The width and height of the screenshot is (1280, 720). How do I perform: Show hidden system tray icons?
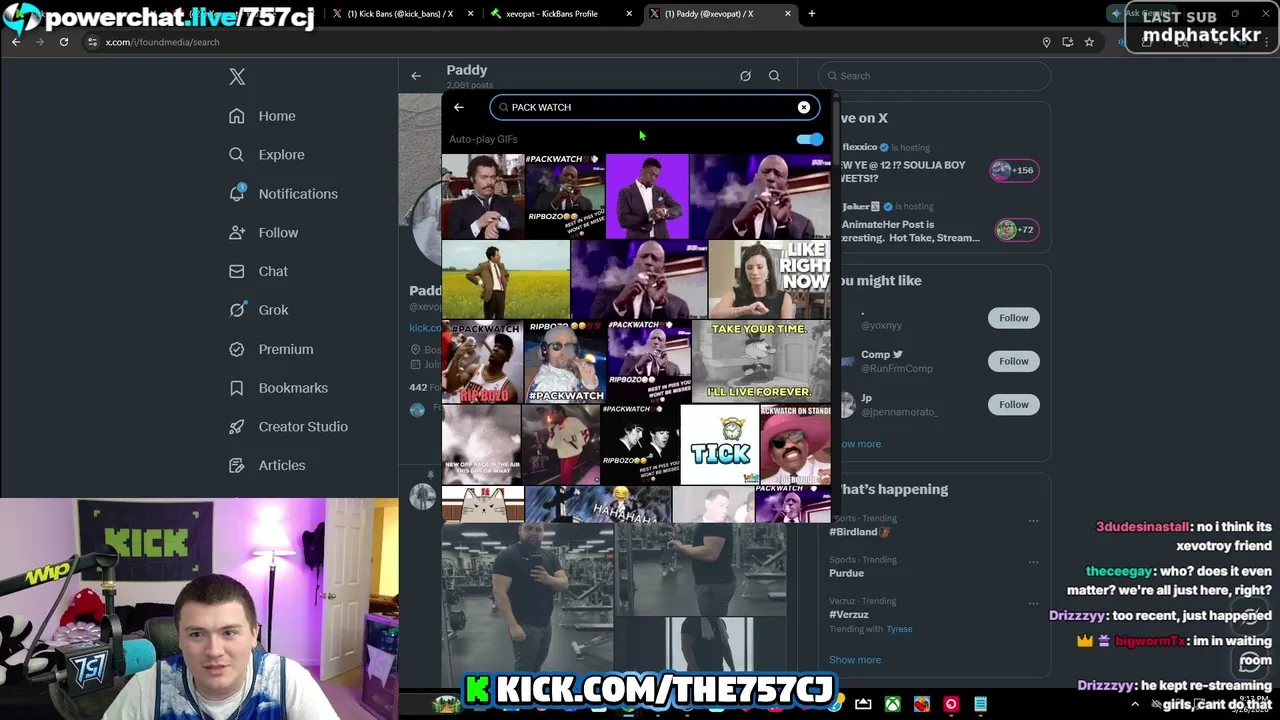coord(1134,705)
